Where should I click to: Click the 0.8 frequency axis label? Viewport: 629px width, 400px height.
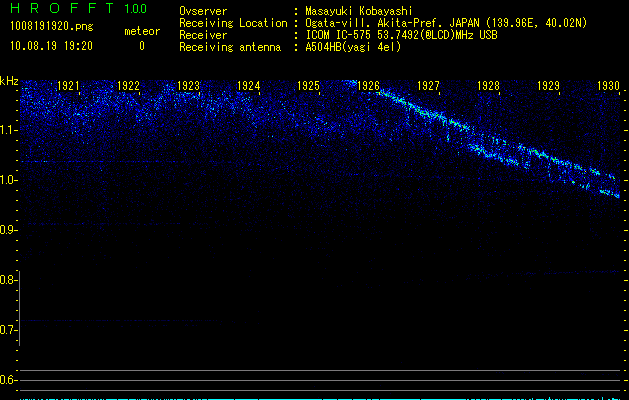tap(8, 280)
